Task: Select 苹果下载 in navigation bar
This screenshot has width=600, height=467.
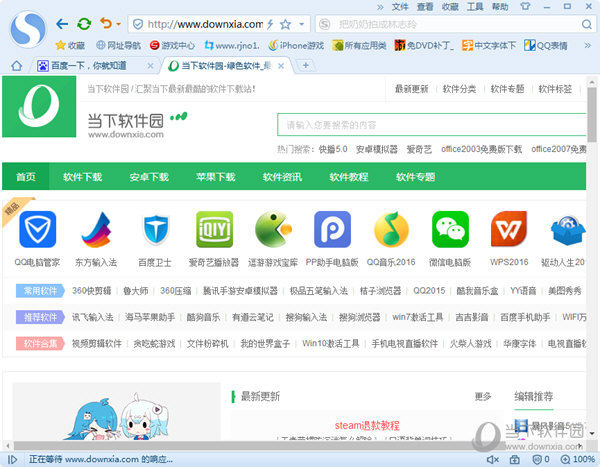Action: (x=216, y=176)
